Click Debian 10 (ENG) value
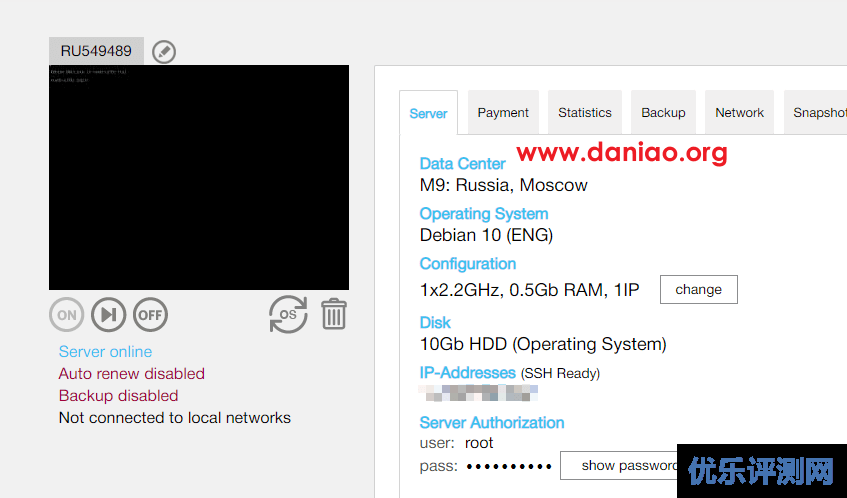 (x=486, y=235)
